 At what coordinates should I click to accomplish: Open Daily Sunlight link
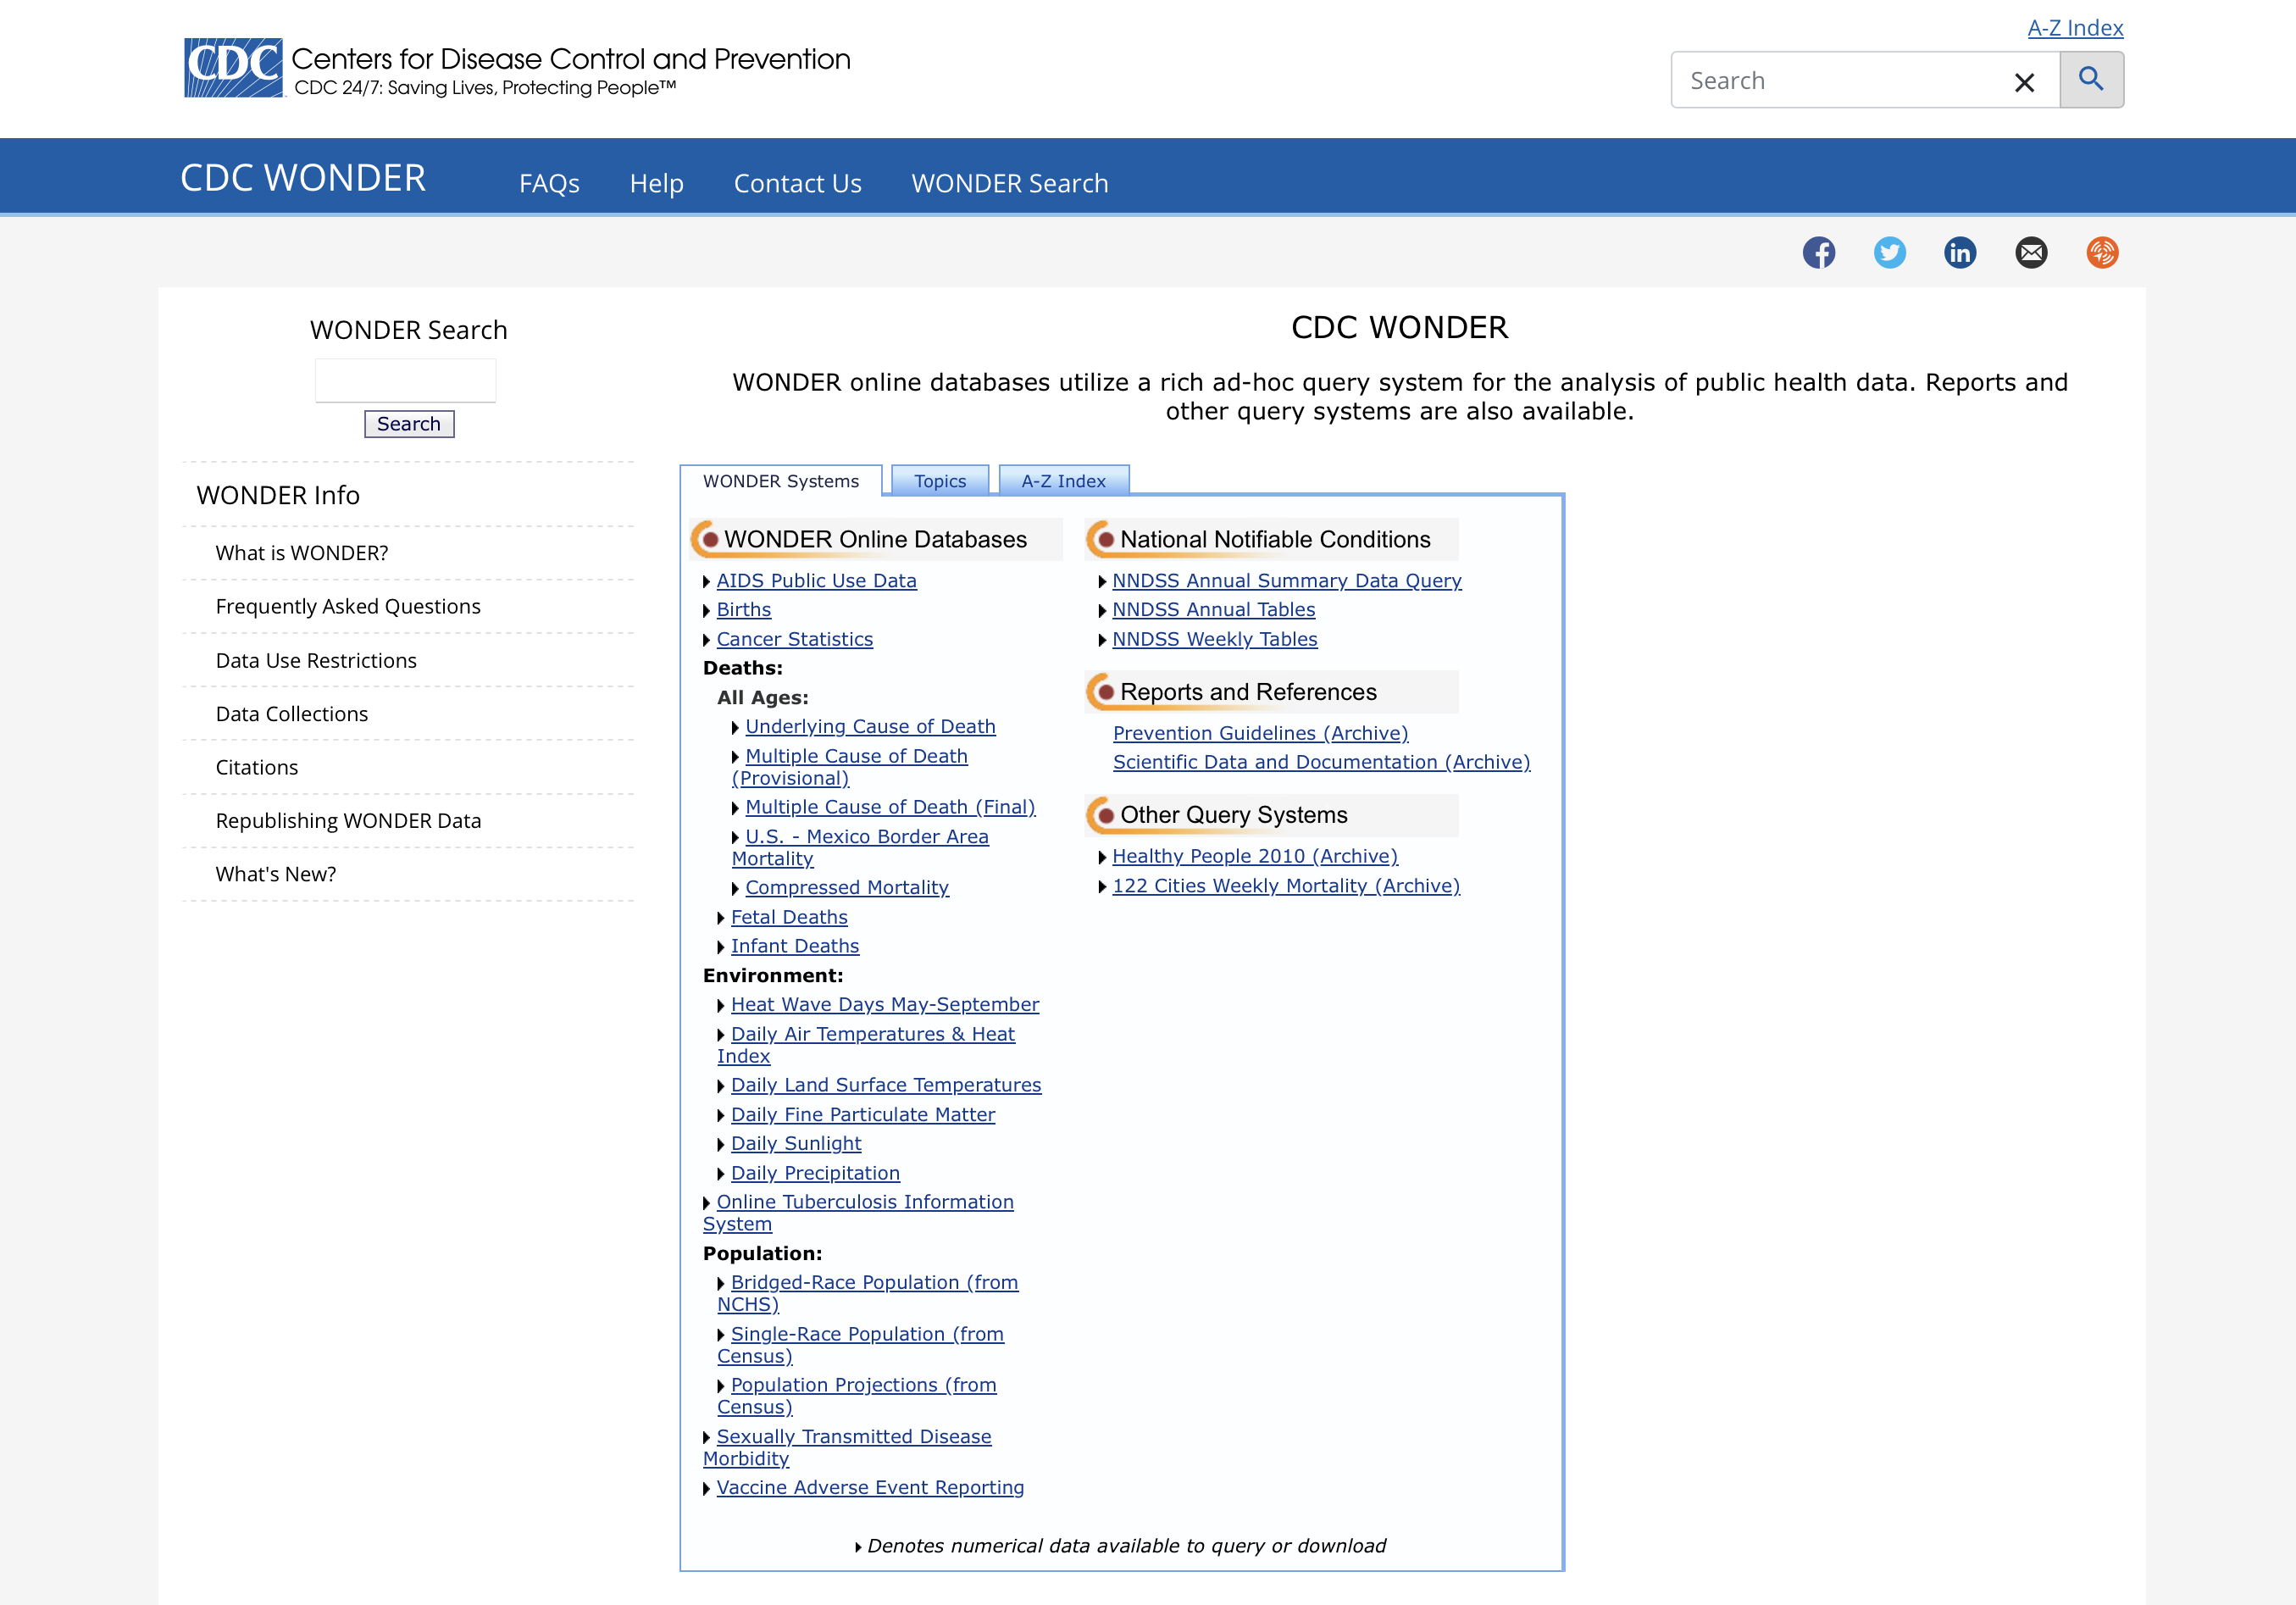pos(796,1144)
